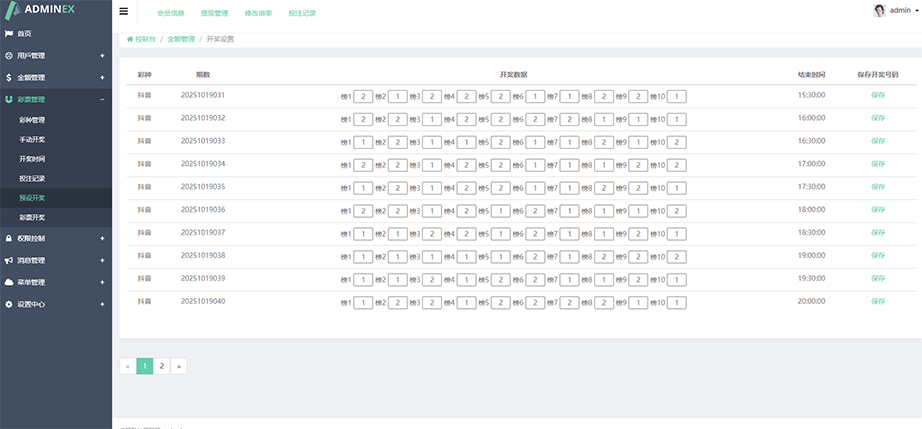Click the cloud icon for 菜单管理
Image resolution: width=922 pixels, height=429 pixels.
9,282
